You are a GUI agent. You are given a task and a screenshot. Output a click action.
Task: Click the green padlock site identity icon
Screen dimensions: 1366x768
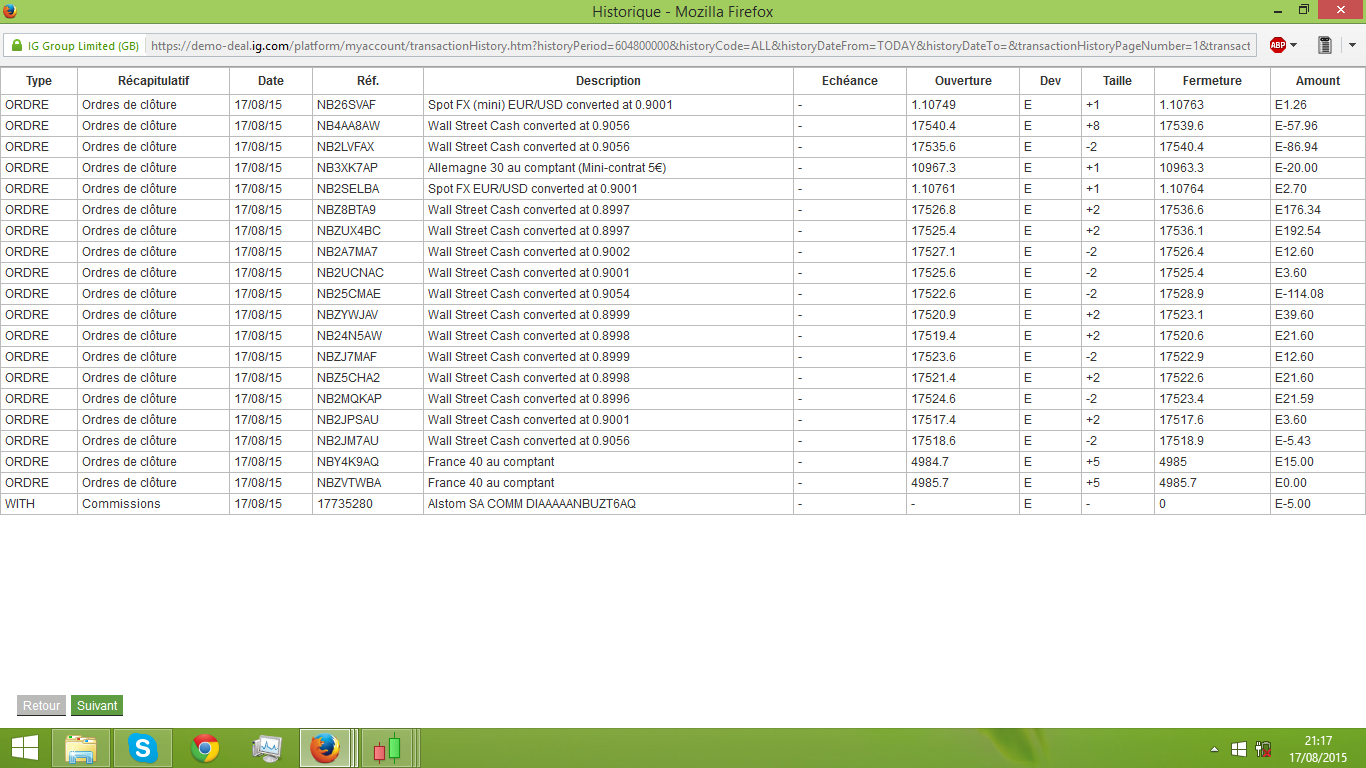tap(15, 46)
